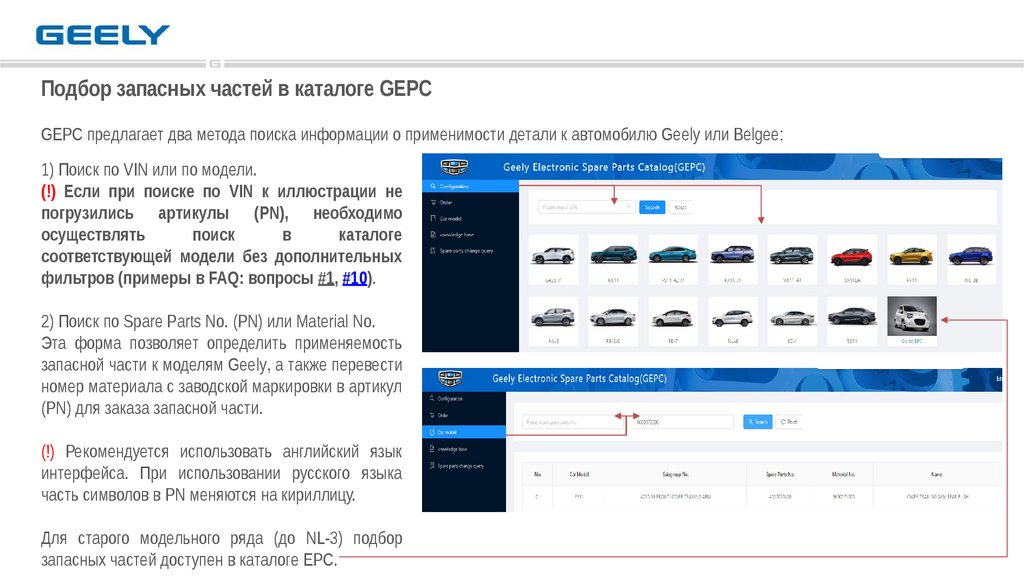The width and height of the screenshot is (1024, 576).
Task: Select the white NL-4 SUV thumbnail
Action: 733,317
